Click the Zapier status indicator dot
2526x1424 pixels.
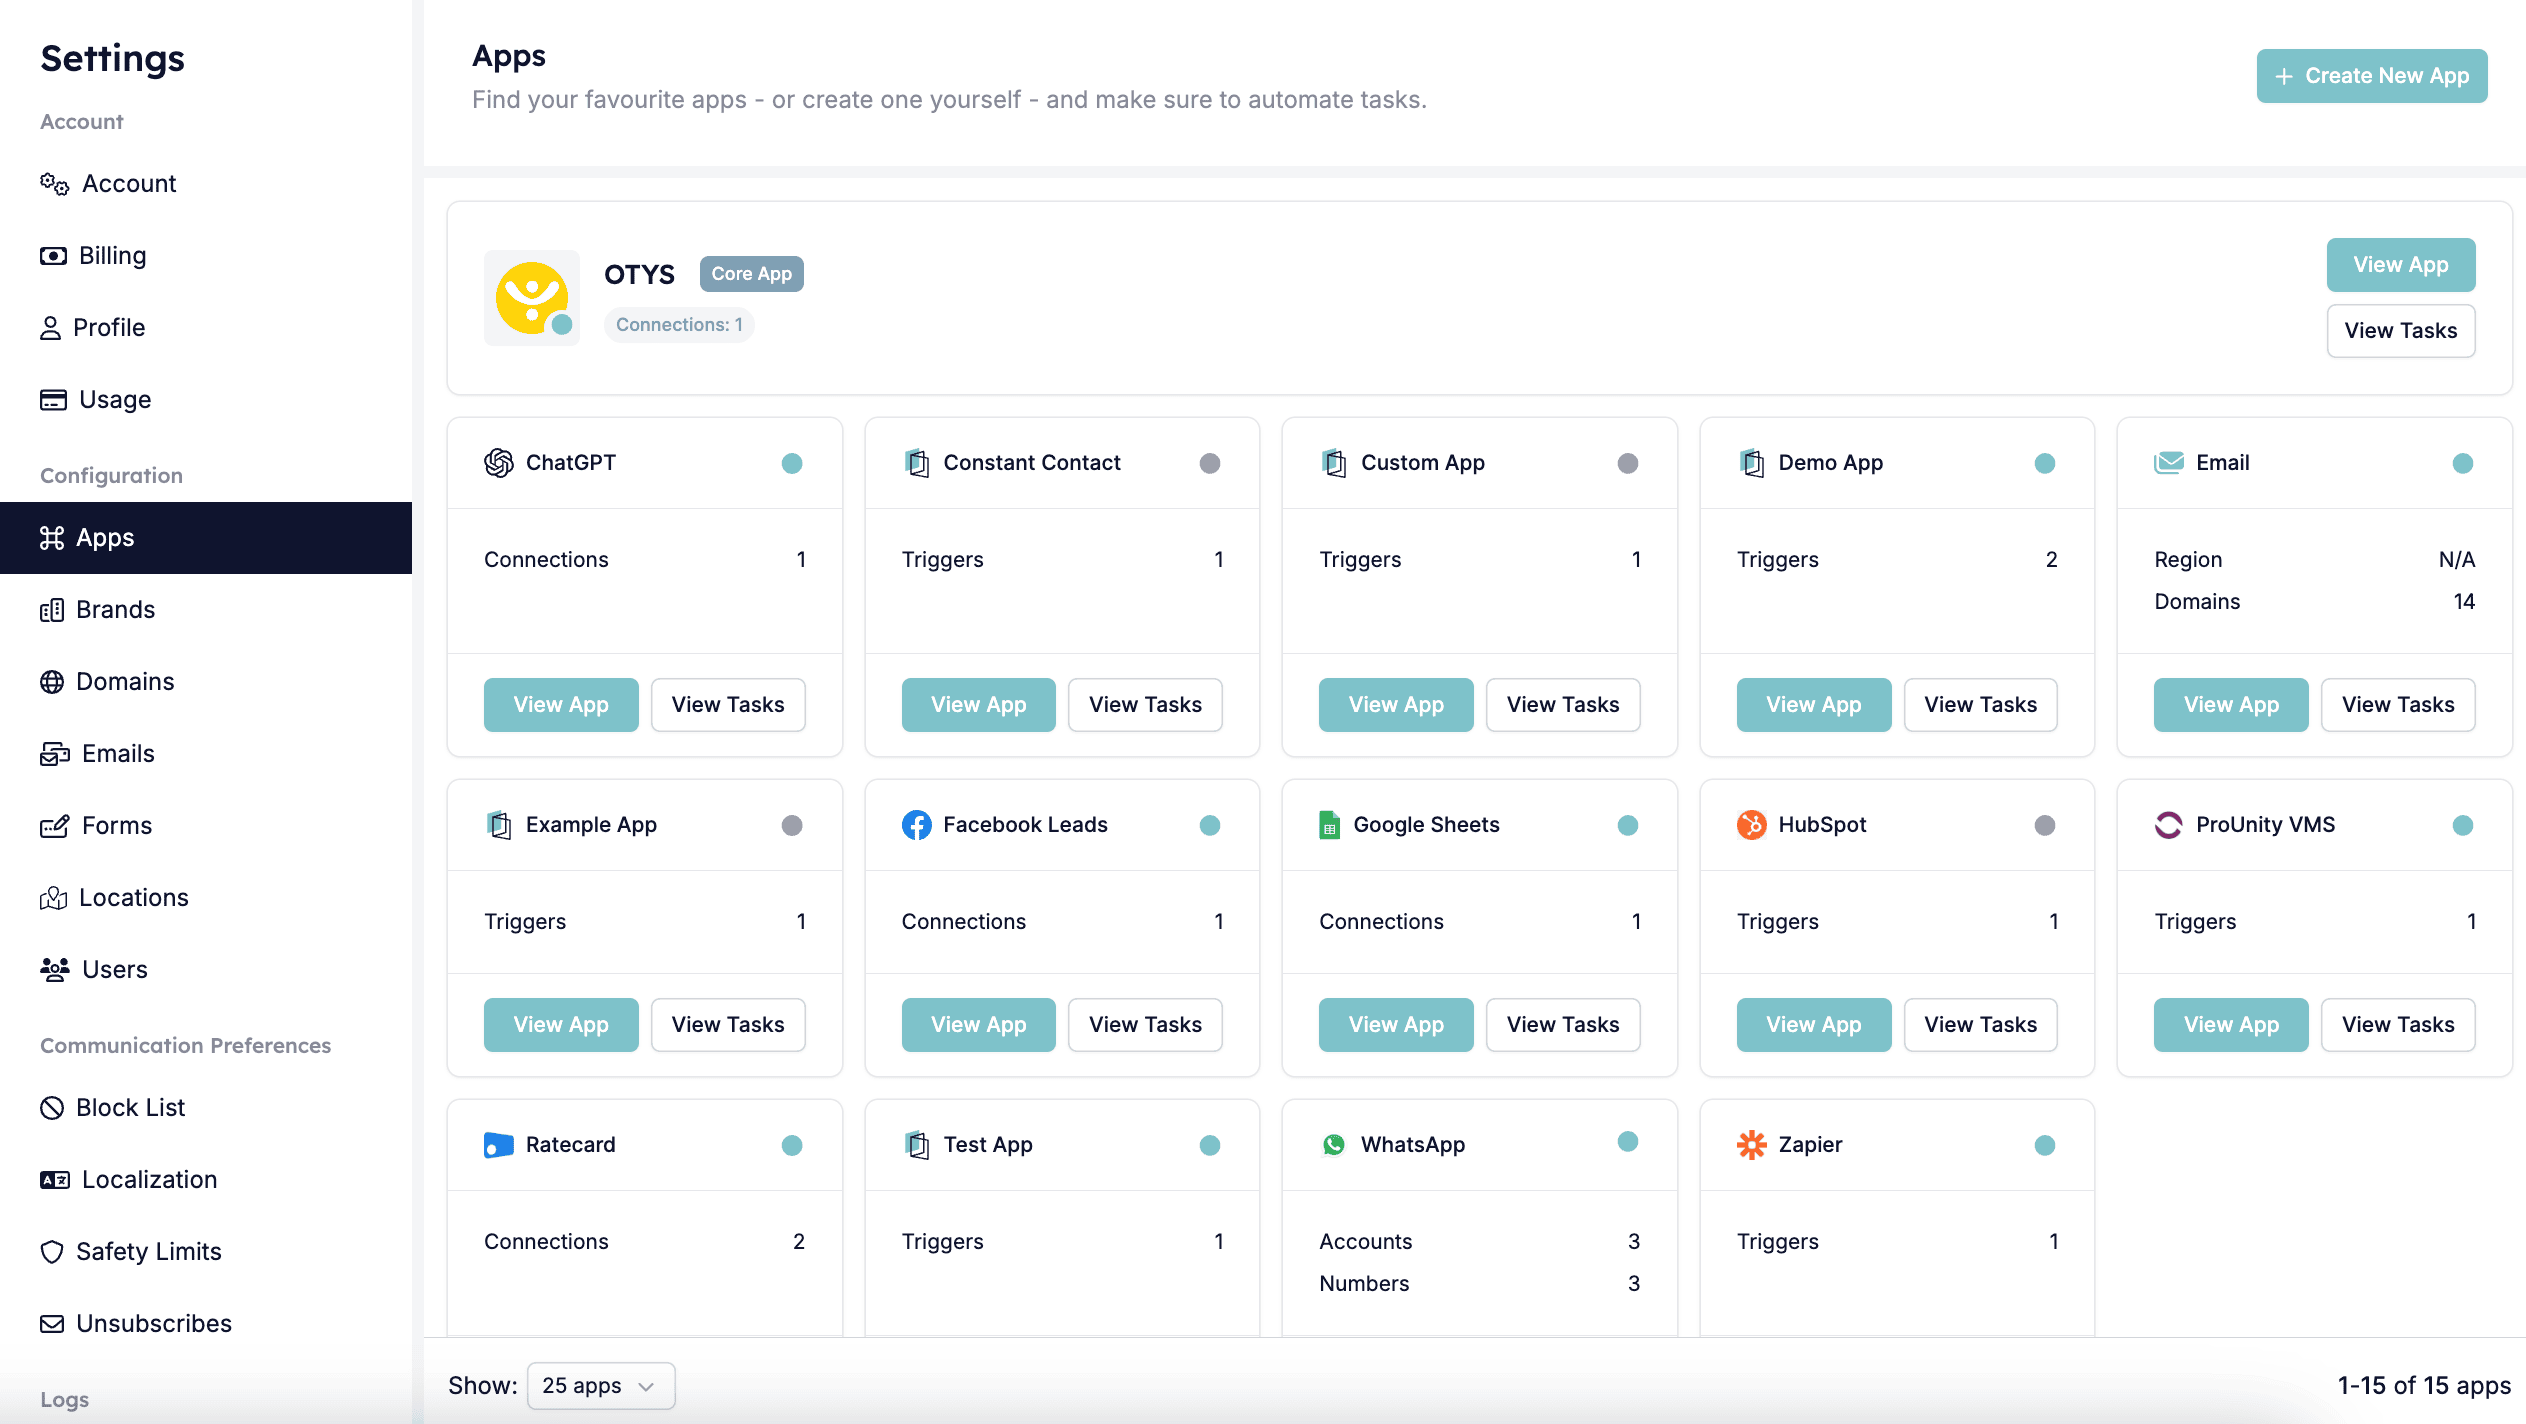coord(2045,1145)
